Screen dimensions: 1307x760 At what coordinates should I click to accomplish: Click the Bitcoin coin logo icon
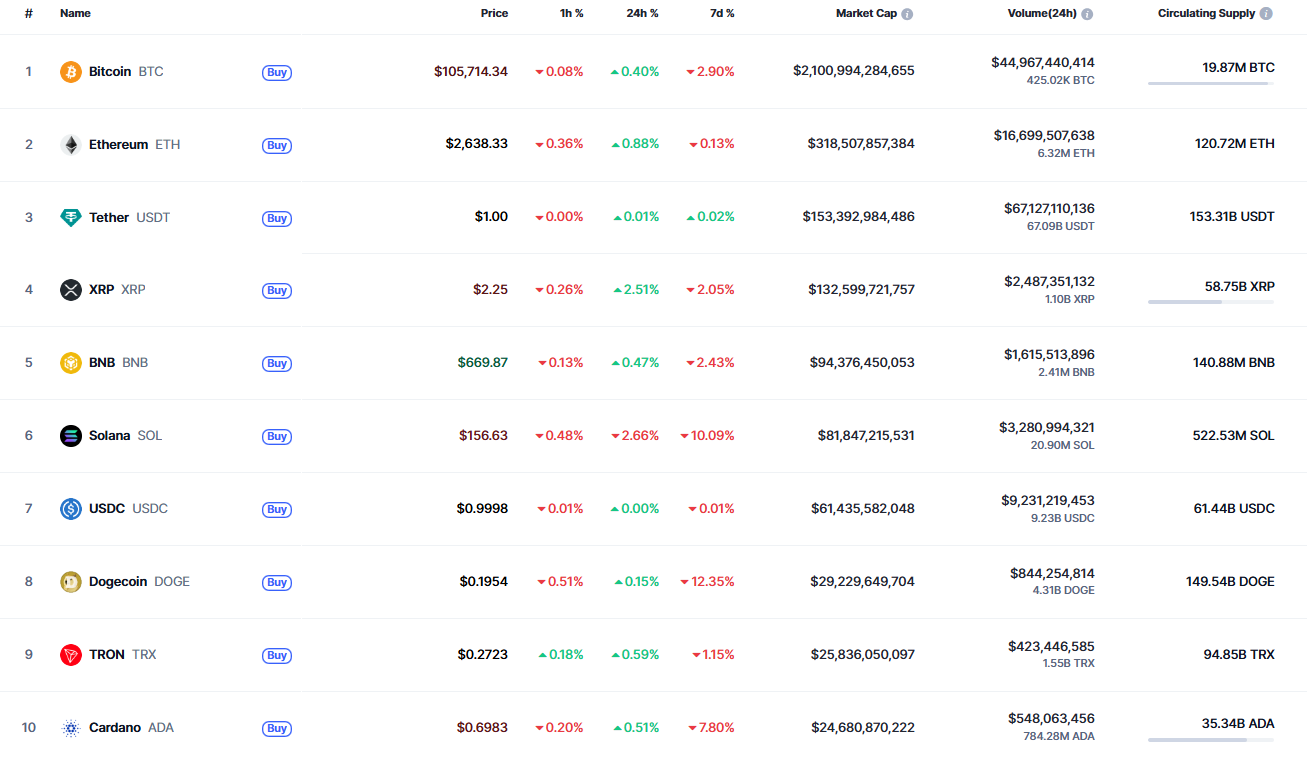pos(70,72)
